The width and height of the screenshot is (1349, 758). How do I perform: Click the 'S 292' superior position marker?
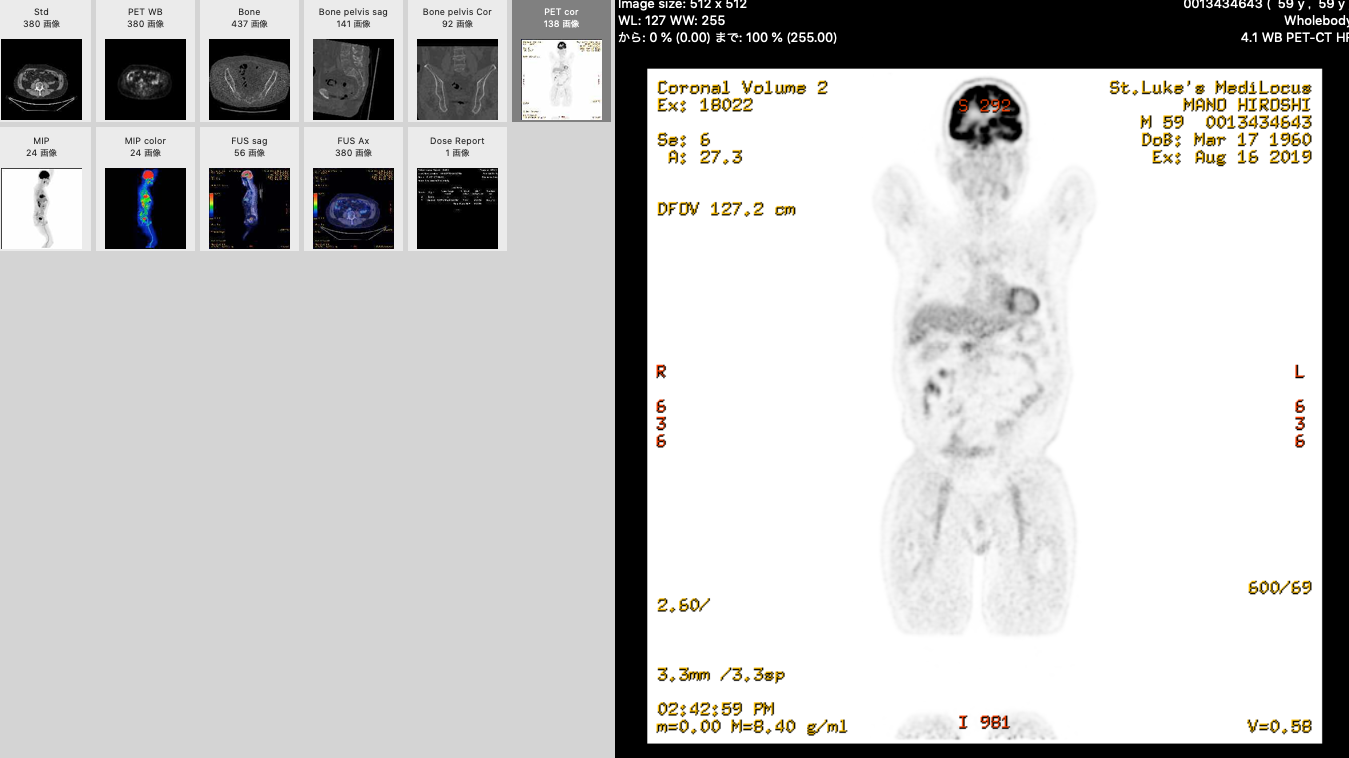pos(984,106)
